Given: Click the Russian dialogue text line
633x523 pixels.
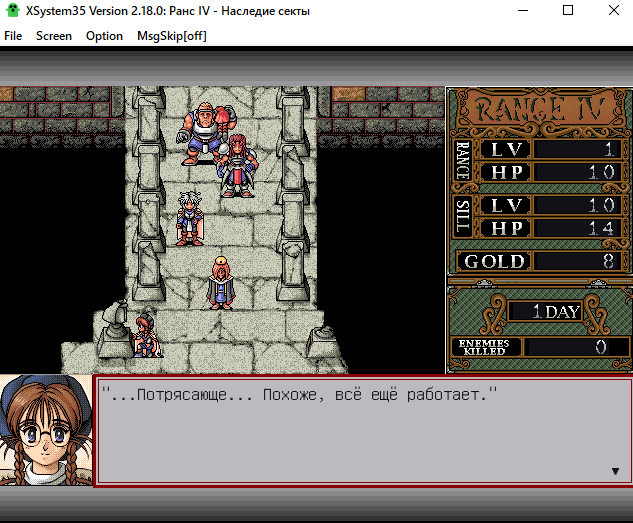Looking at the screenshot, I should tap(299, 394).
